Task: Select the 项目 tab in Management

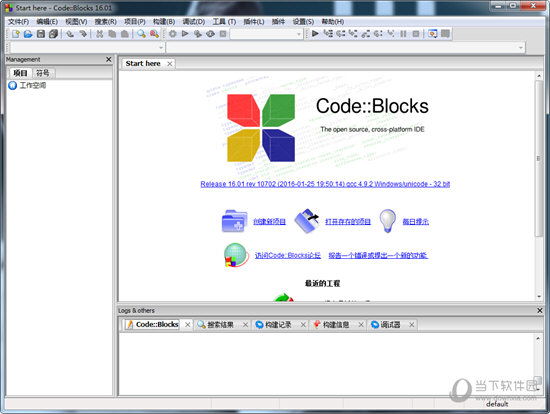Action: click(20, 73)
